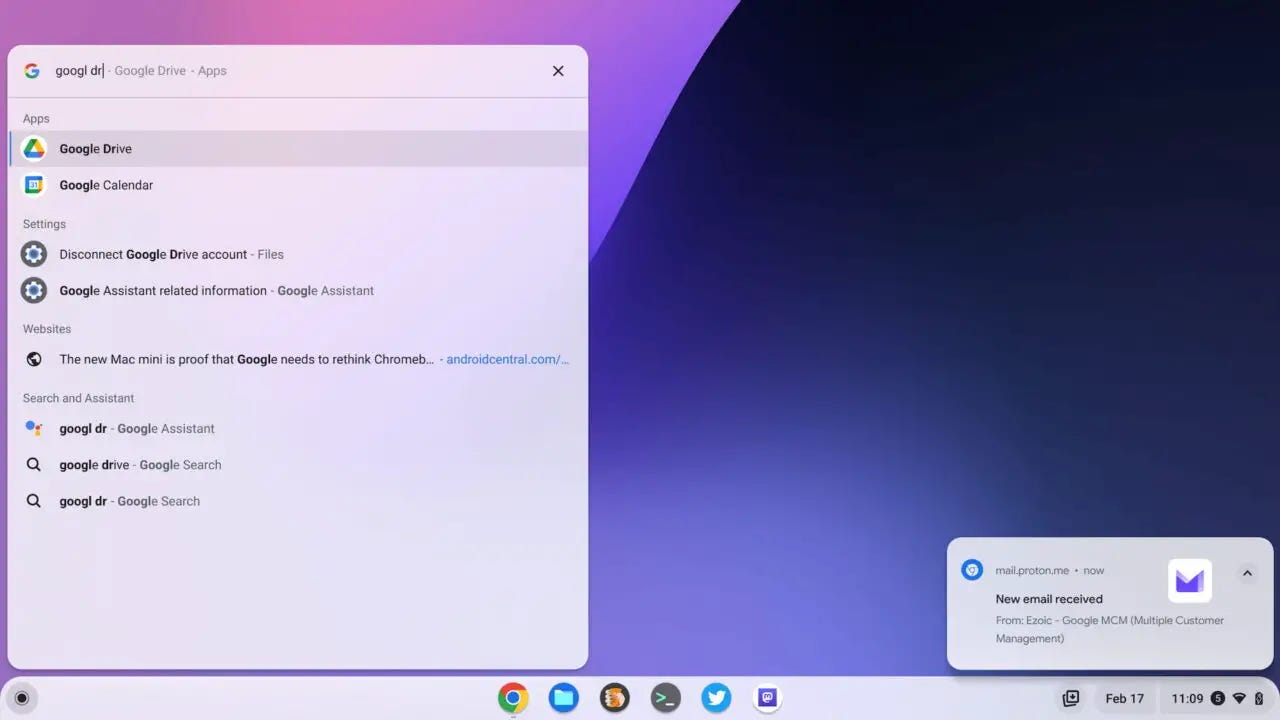
Task: Open the orange striped app on shelf
Action: pos(615,698)
